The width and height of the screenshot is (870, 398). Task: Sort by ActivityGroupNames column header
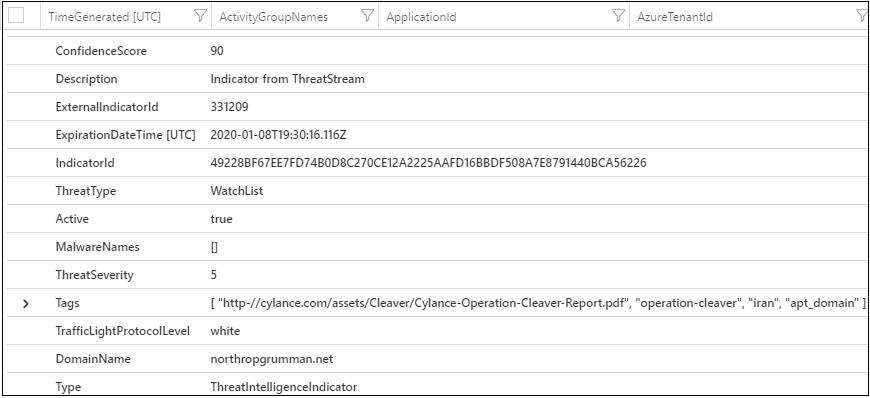tap(274, 17)
